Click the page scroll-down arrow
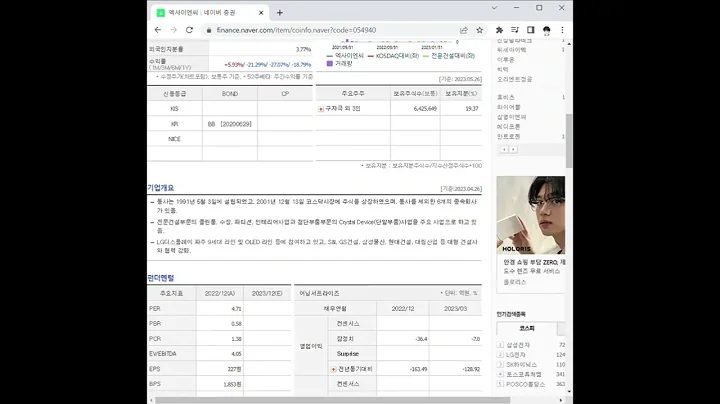 point(569,392)
